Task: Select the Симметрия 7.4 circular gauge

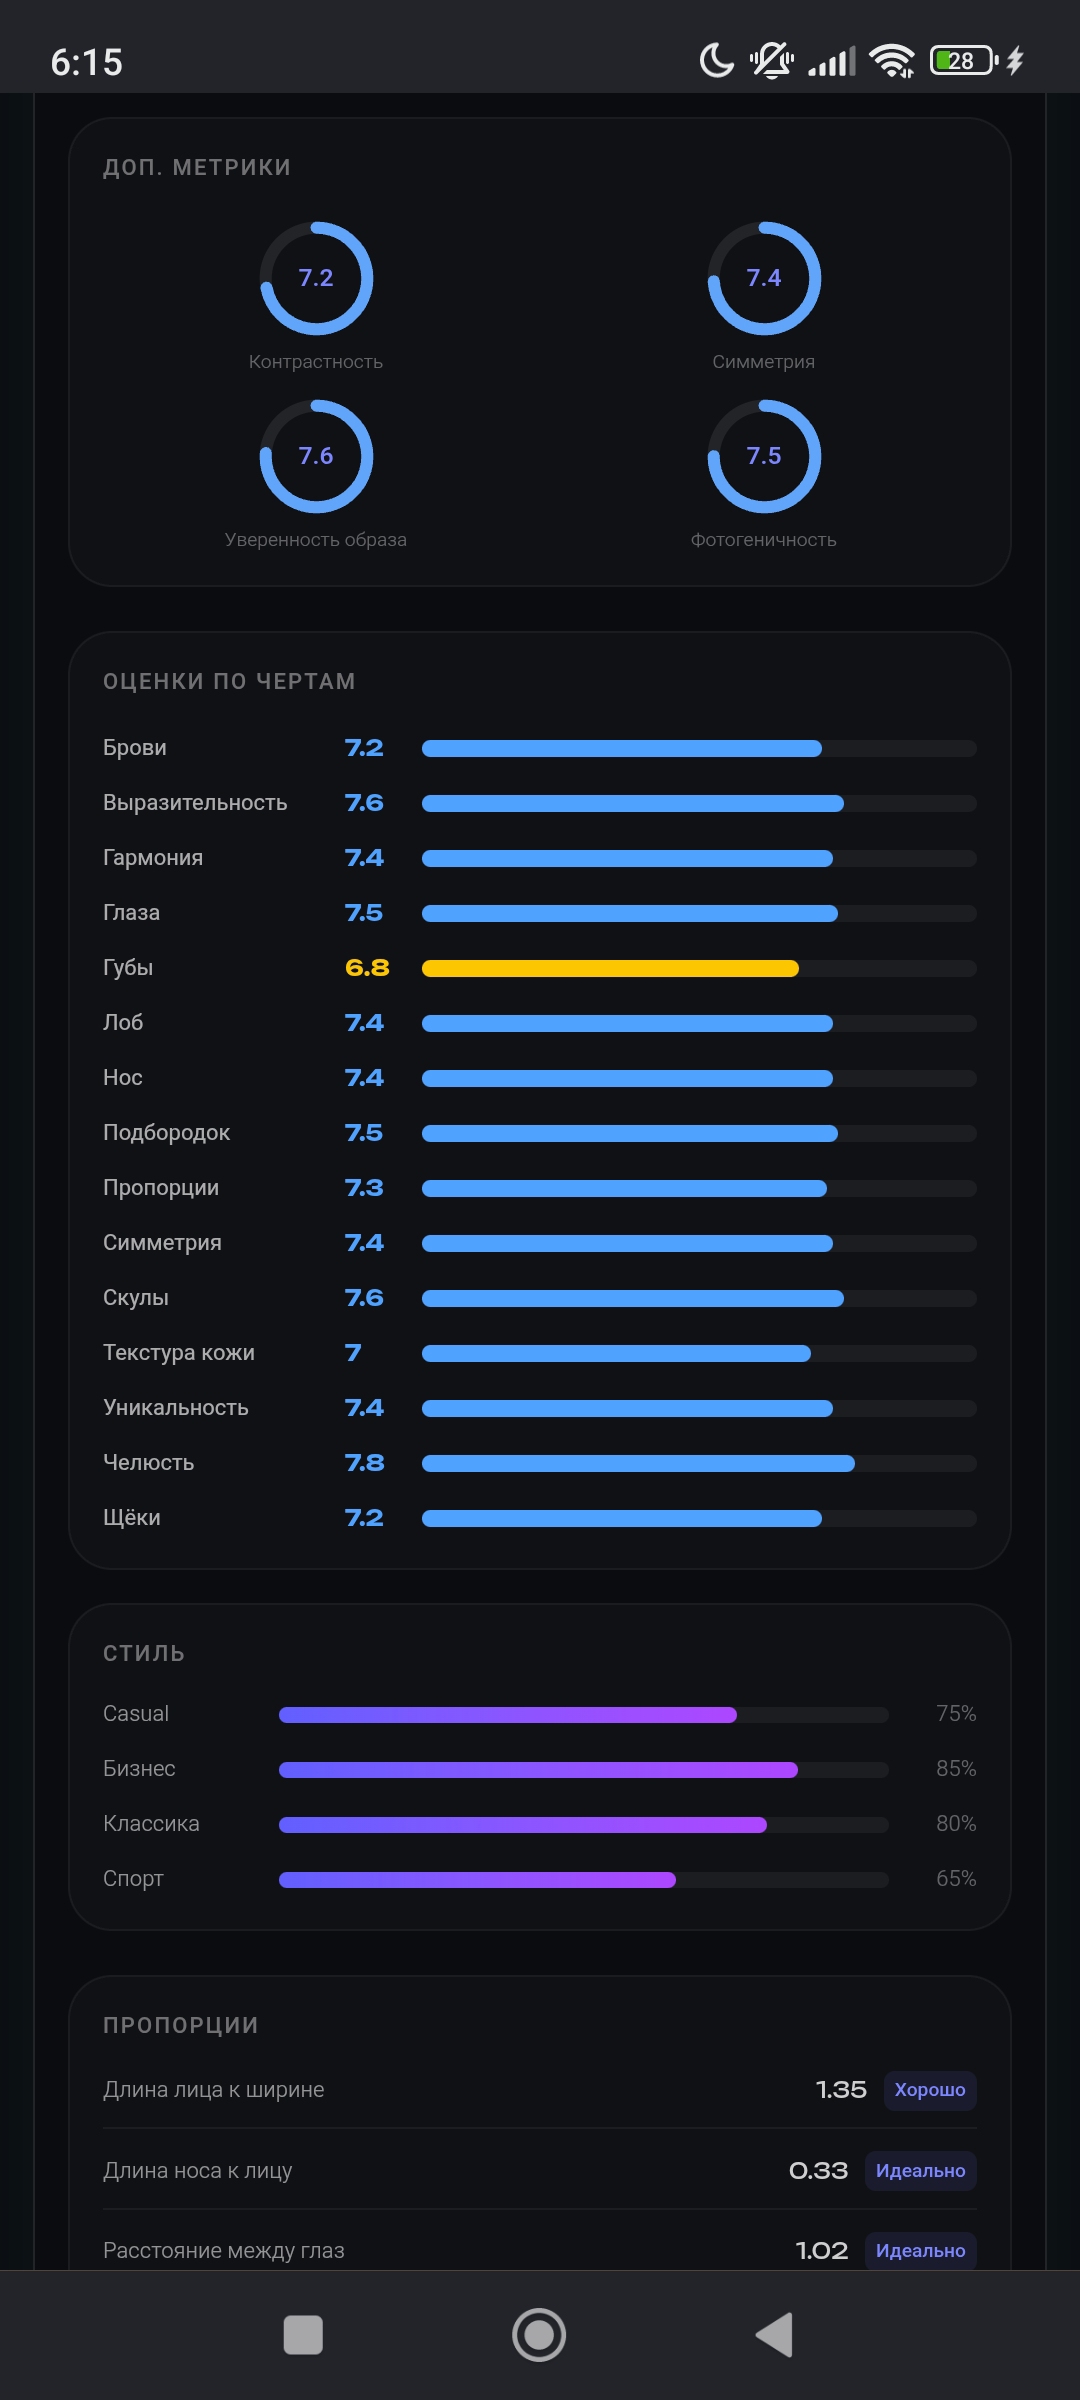Action: [764, 278]
